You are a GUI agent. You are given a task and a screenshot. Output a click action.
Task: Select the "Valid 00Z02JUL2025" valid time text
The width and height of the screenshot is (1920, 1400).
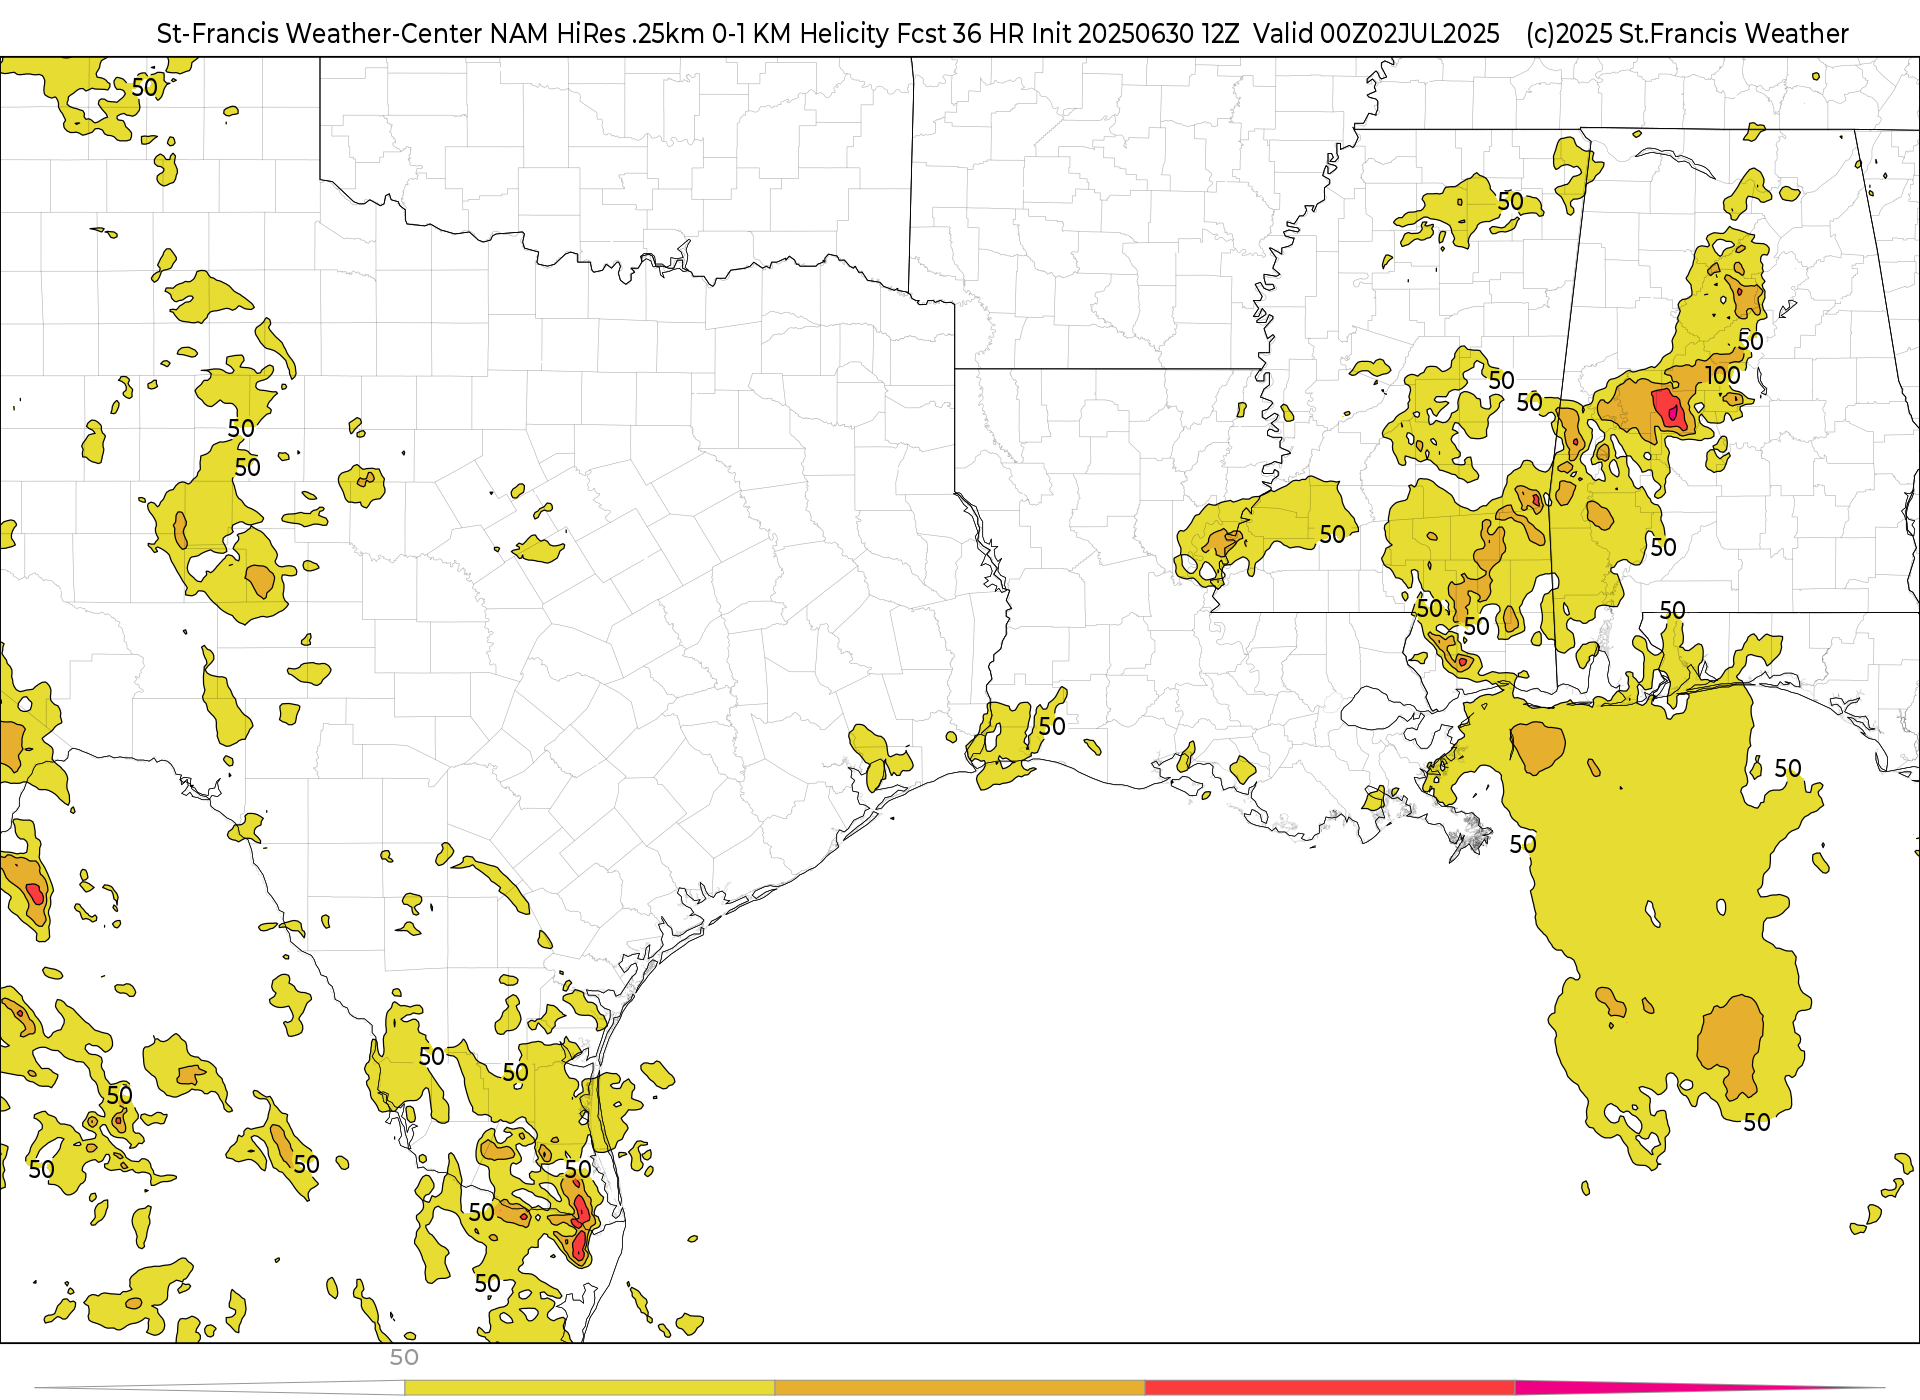pyautogui.click(x=1377, y=34)
